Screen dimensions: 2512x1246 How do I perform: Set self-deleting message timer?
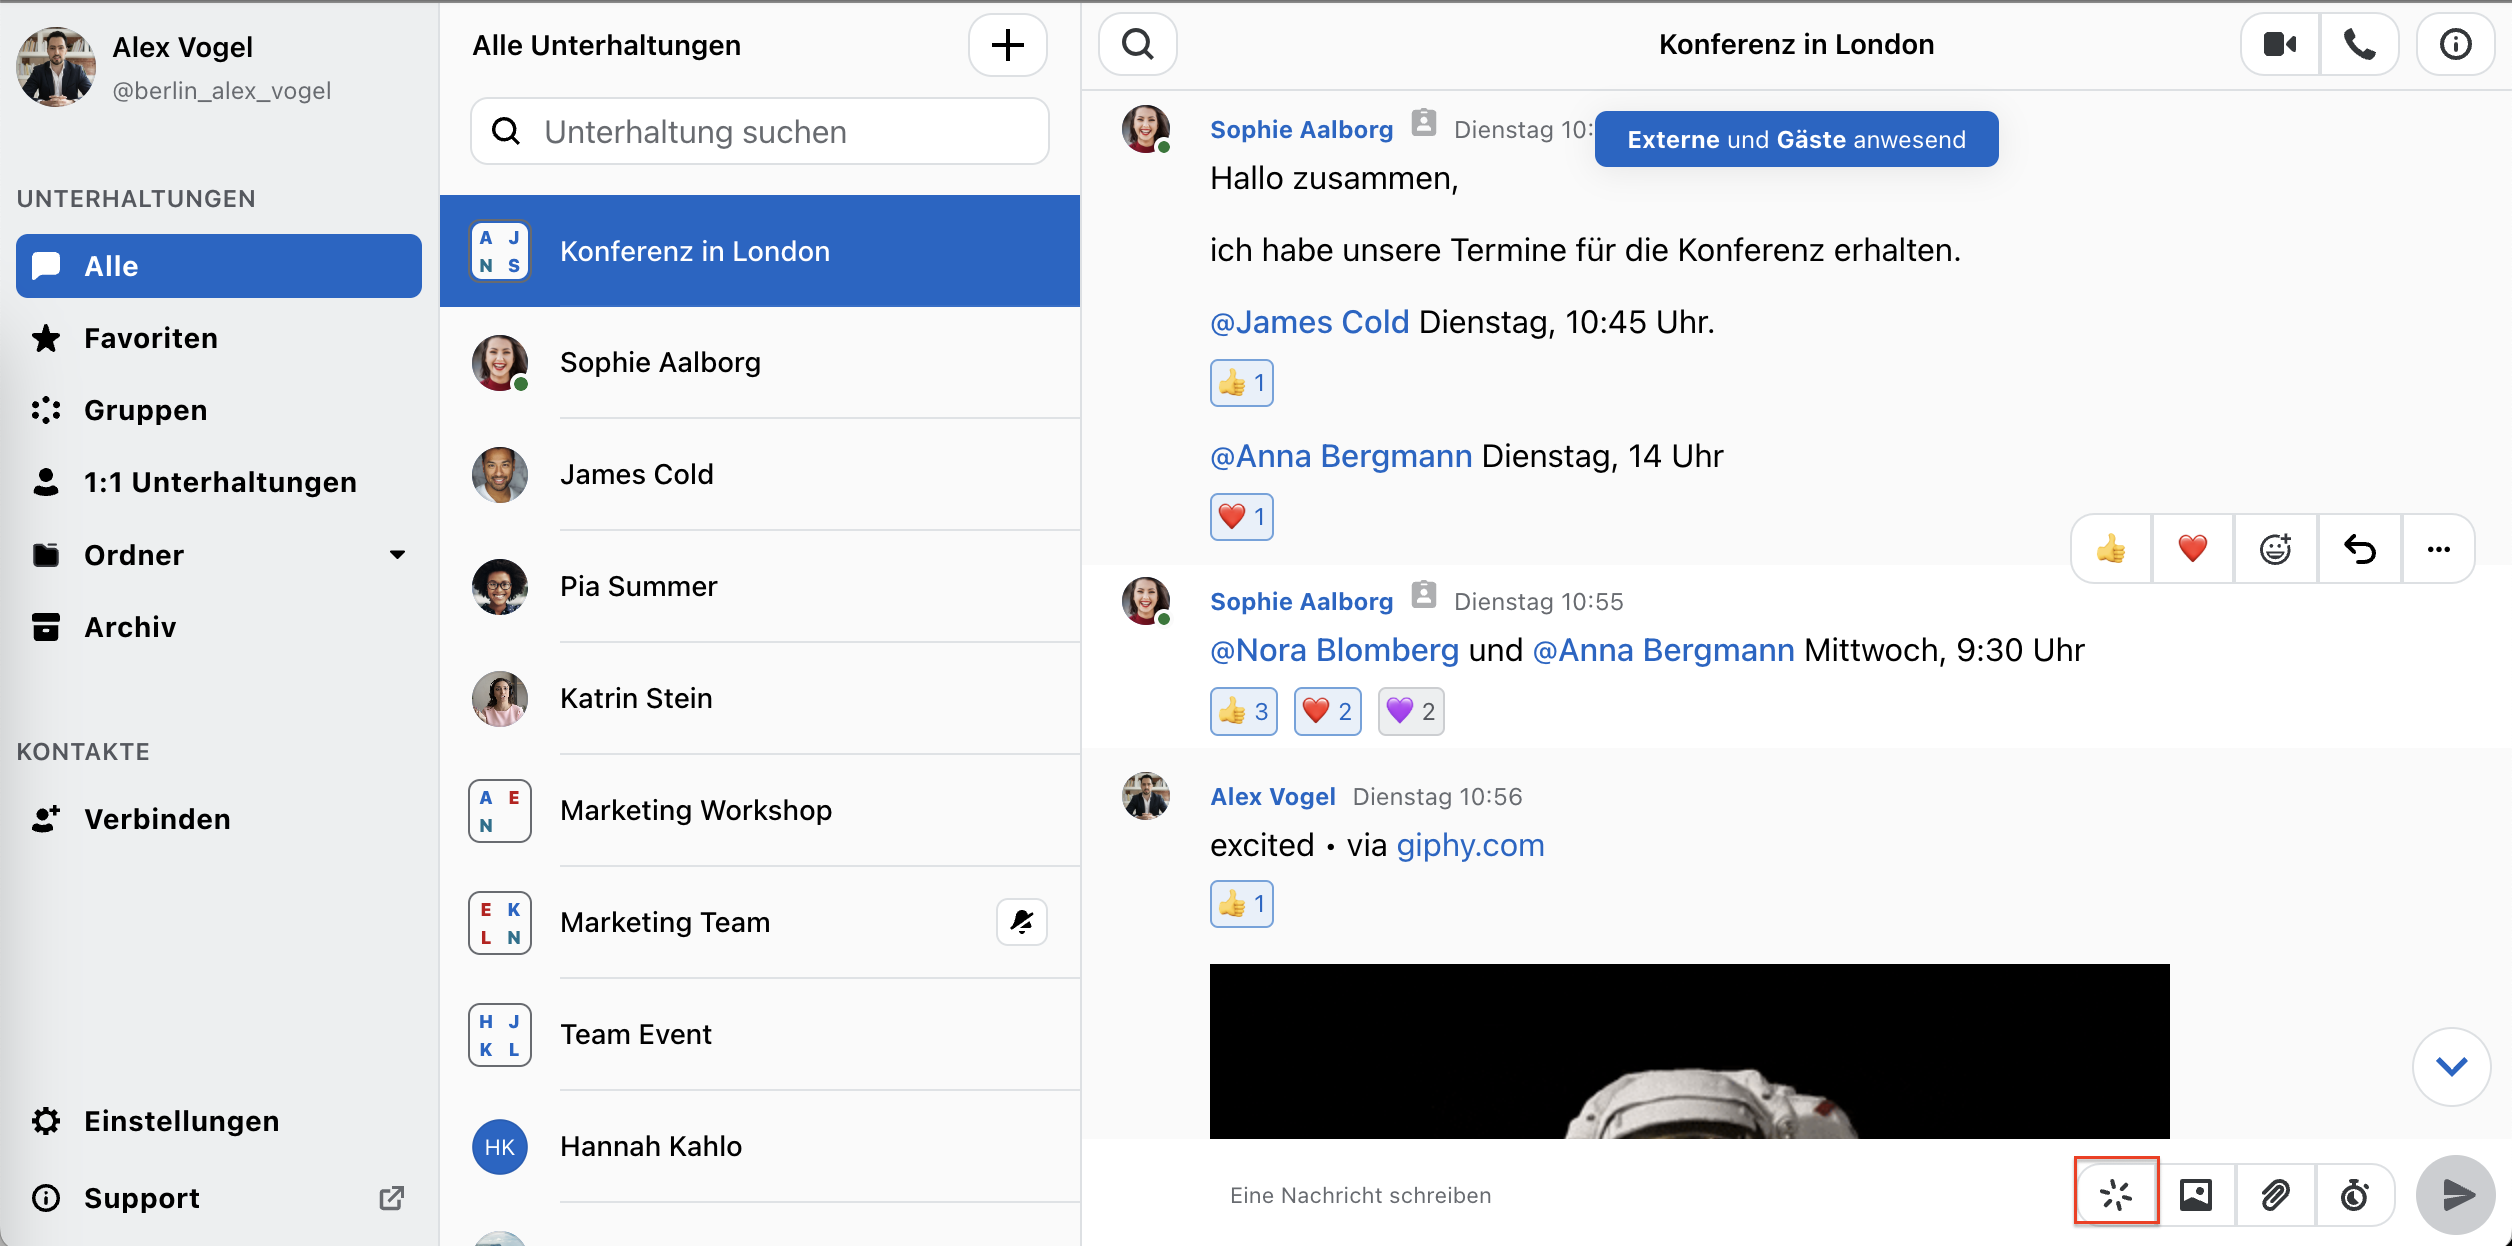click(2355, 1194)
